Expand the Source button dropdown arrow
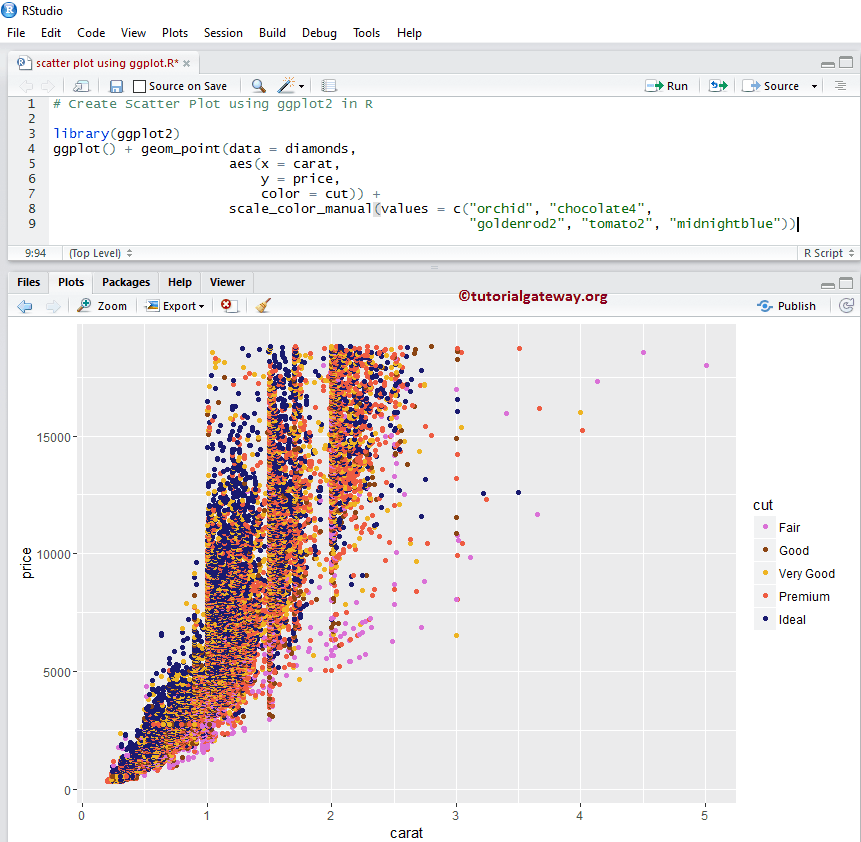Image resolution: width=861 pixels, height=842 pixels. point(814,87)
